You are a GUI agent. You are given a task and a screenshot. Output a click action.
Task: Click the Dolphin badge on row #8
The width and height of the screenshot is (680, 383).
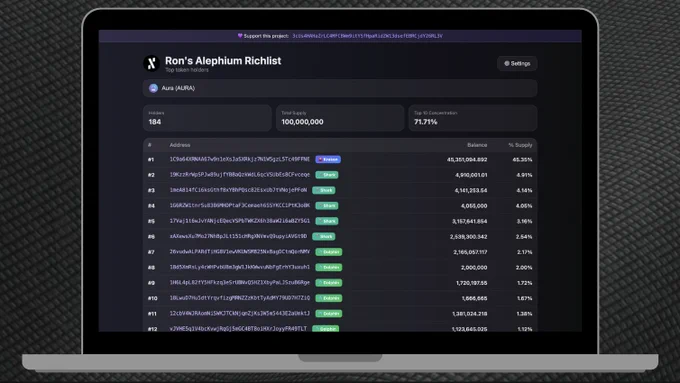coord(329,267)
